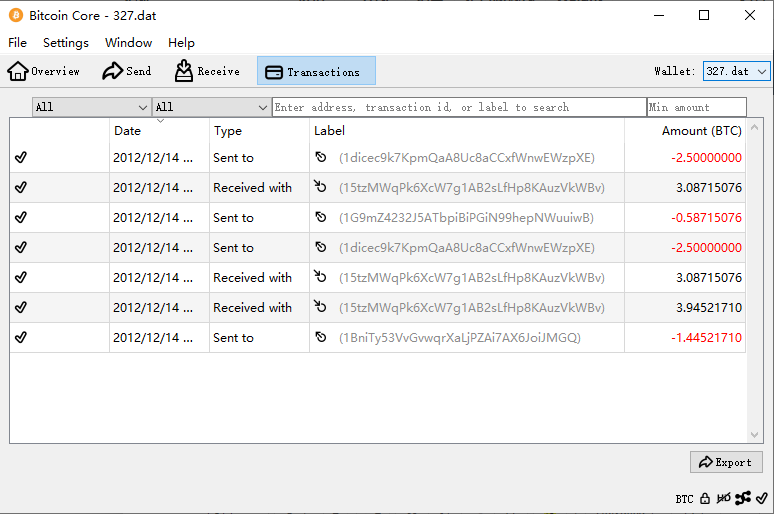This screenshot has width=774, height=514.
Task: Click the wallet encryption lock icon
Action: pos(705,498)
